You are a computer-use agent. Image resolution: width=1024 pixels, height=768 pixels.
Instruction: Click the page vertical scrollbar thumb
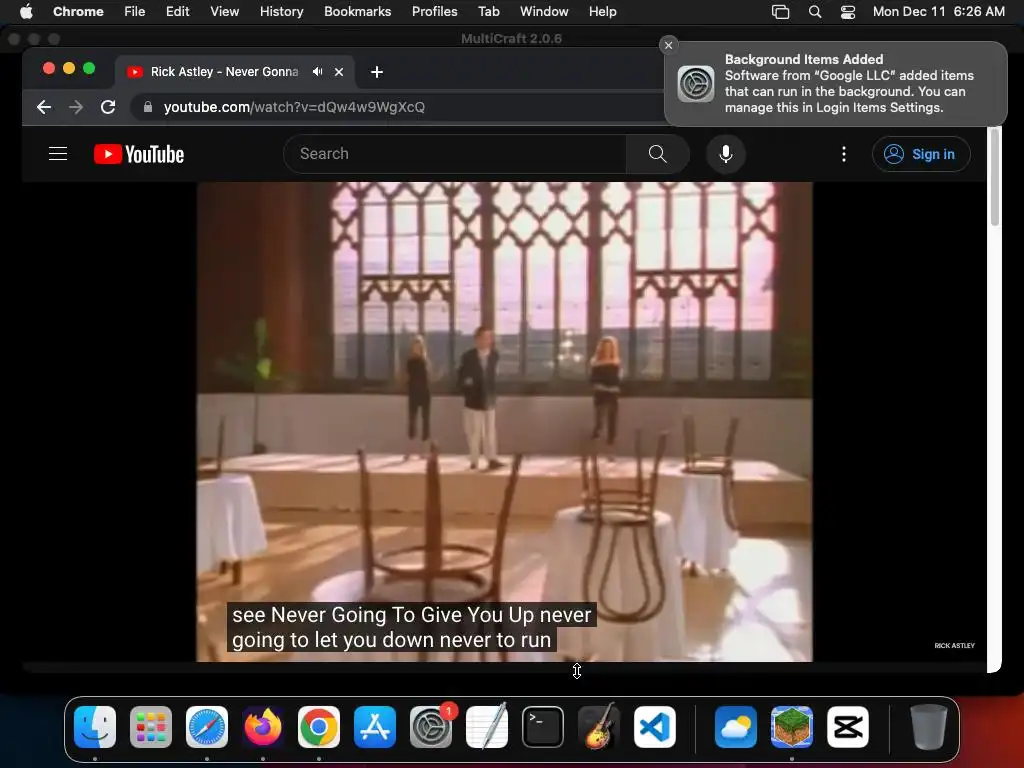point(995,178)
